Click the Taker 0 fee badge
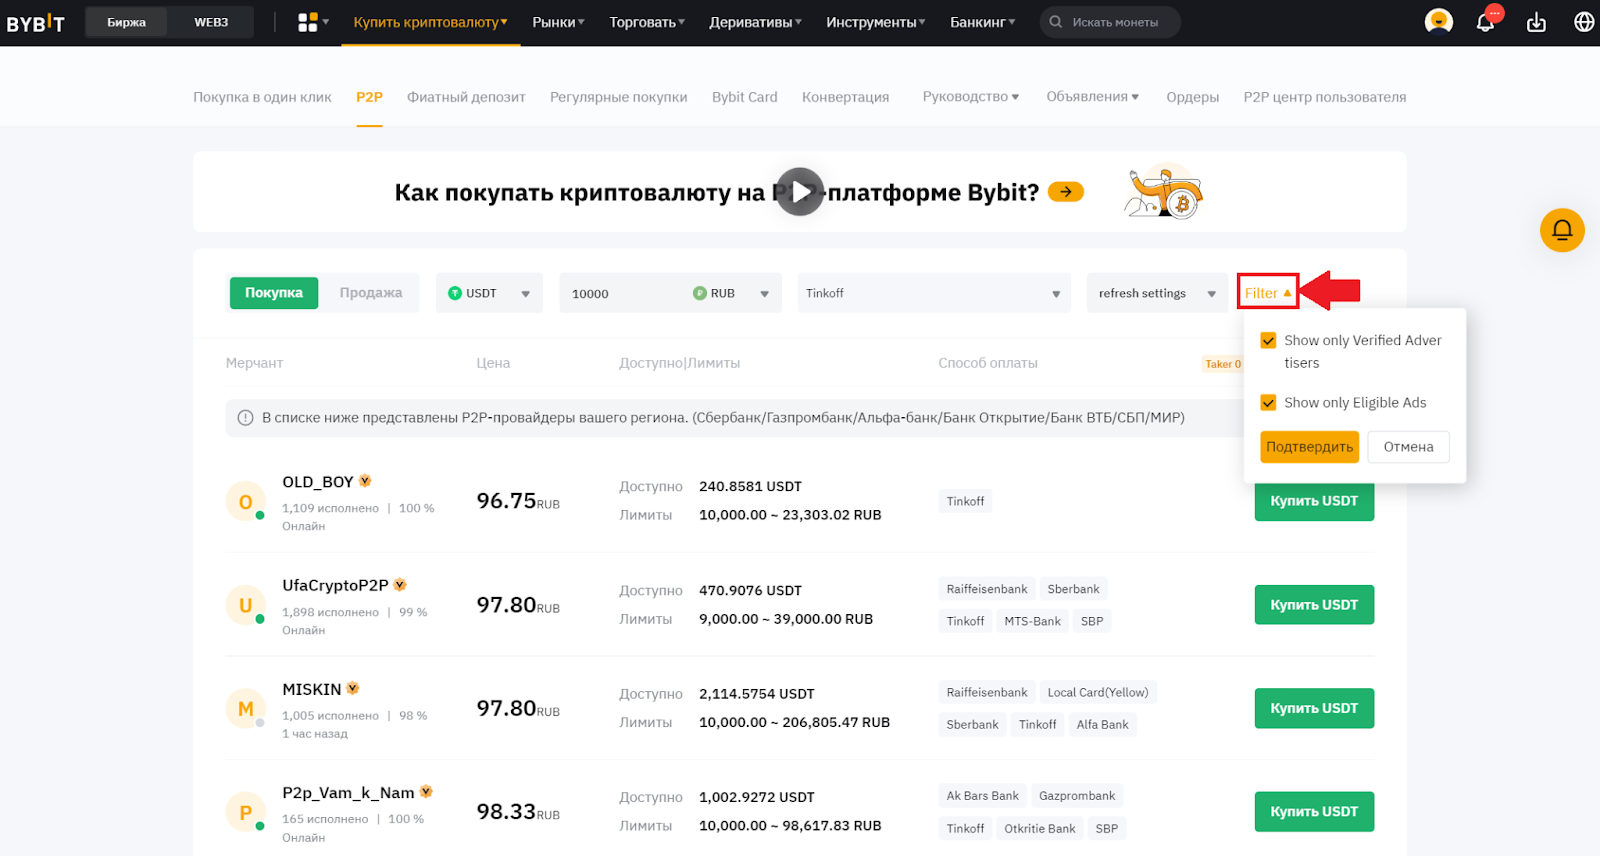 tap(1222, 364)
